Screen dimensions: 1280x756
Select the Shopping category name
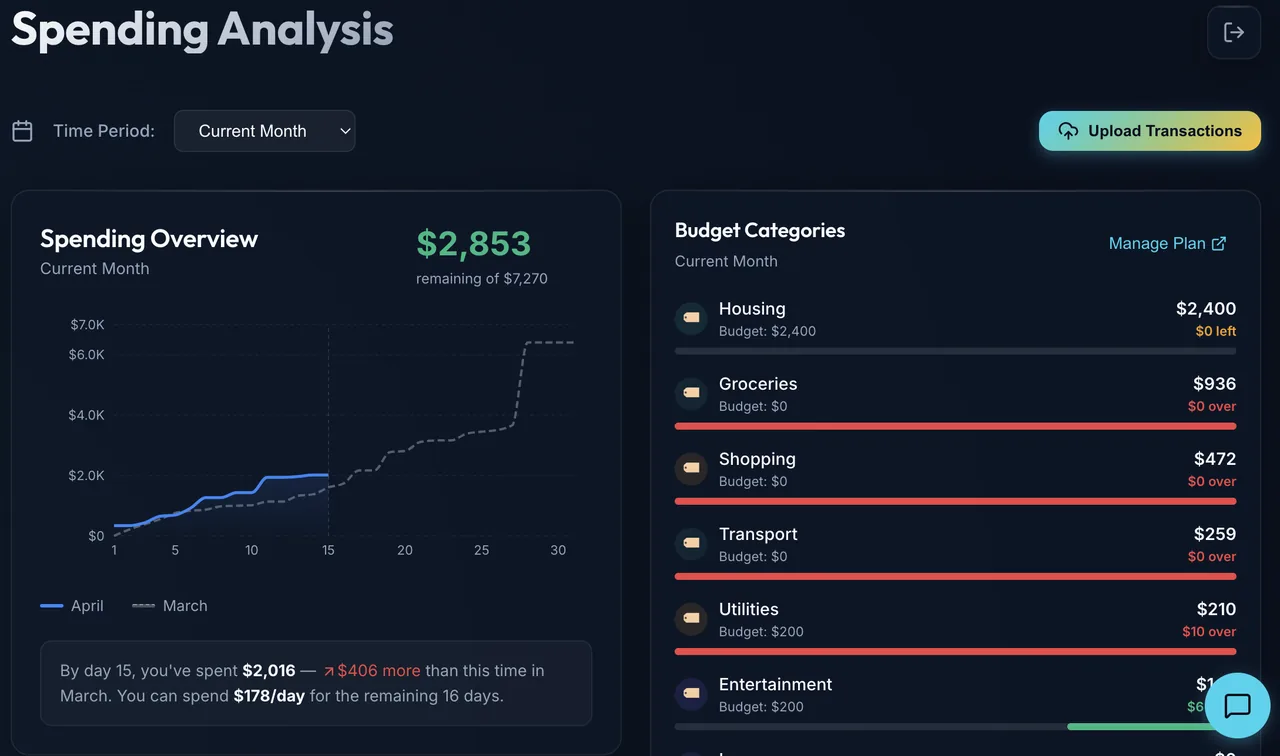[x=757, y=459]
